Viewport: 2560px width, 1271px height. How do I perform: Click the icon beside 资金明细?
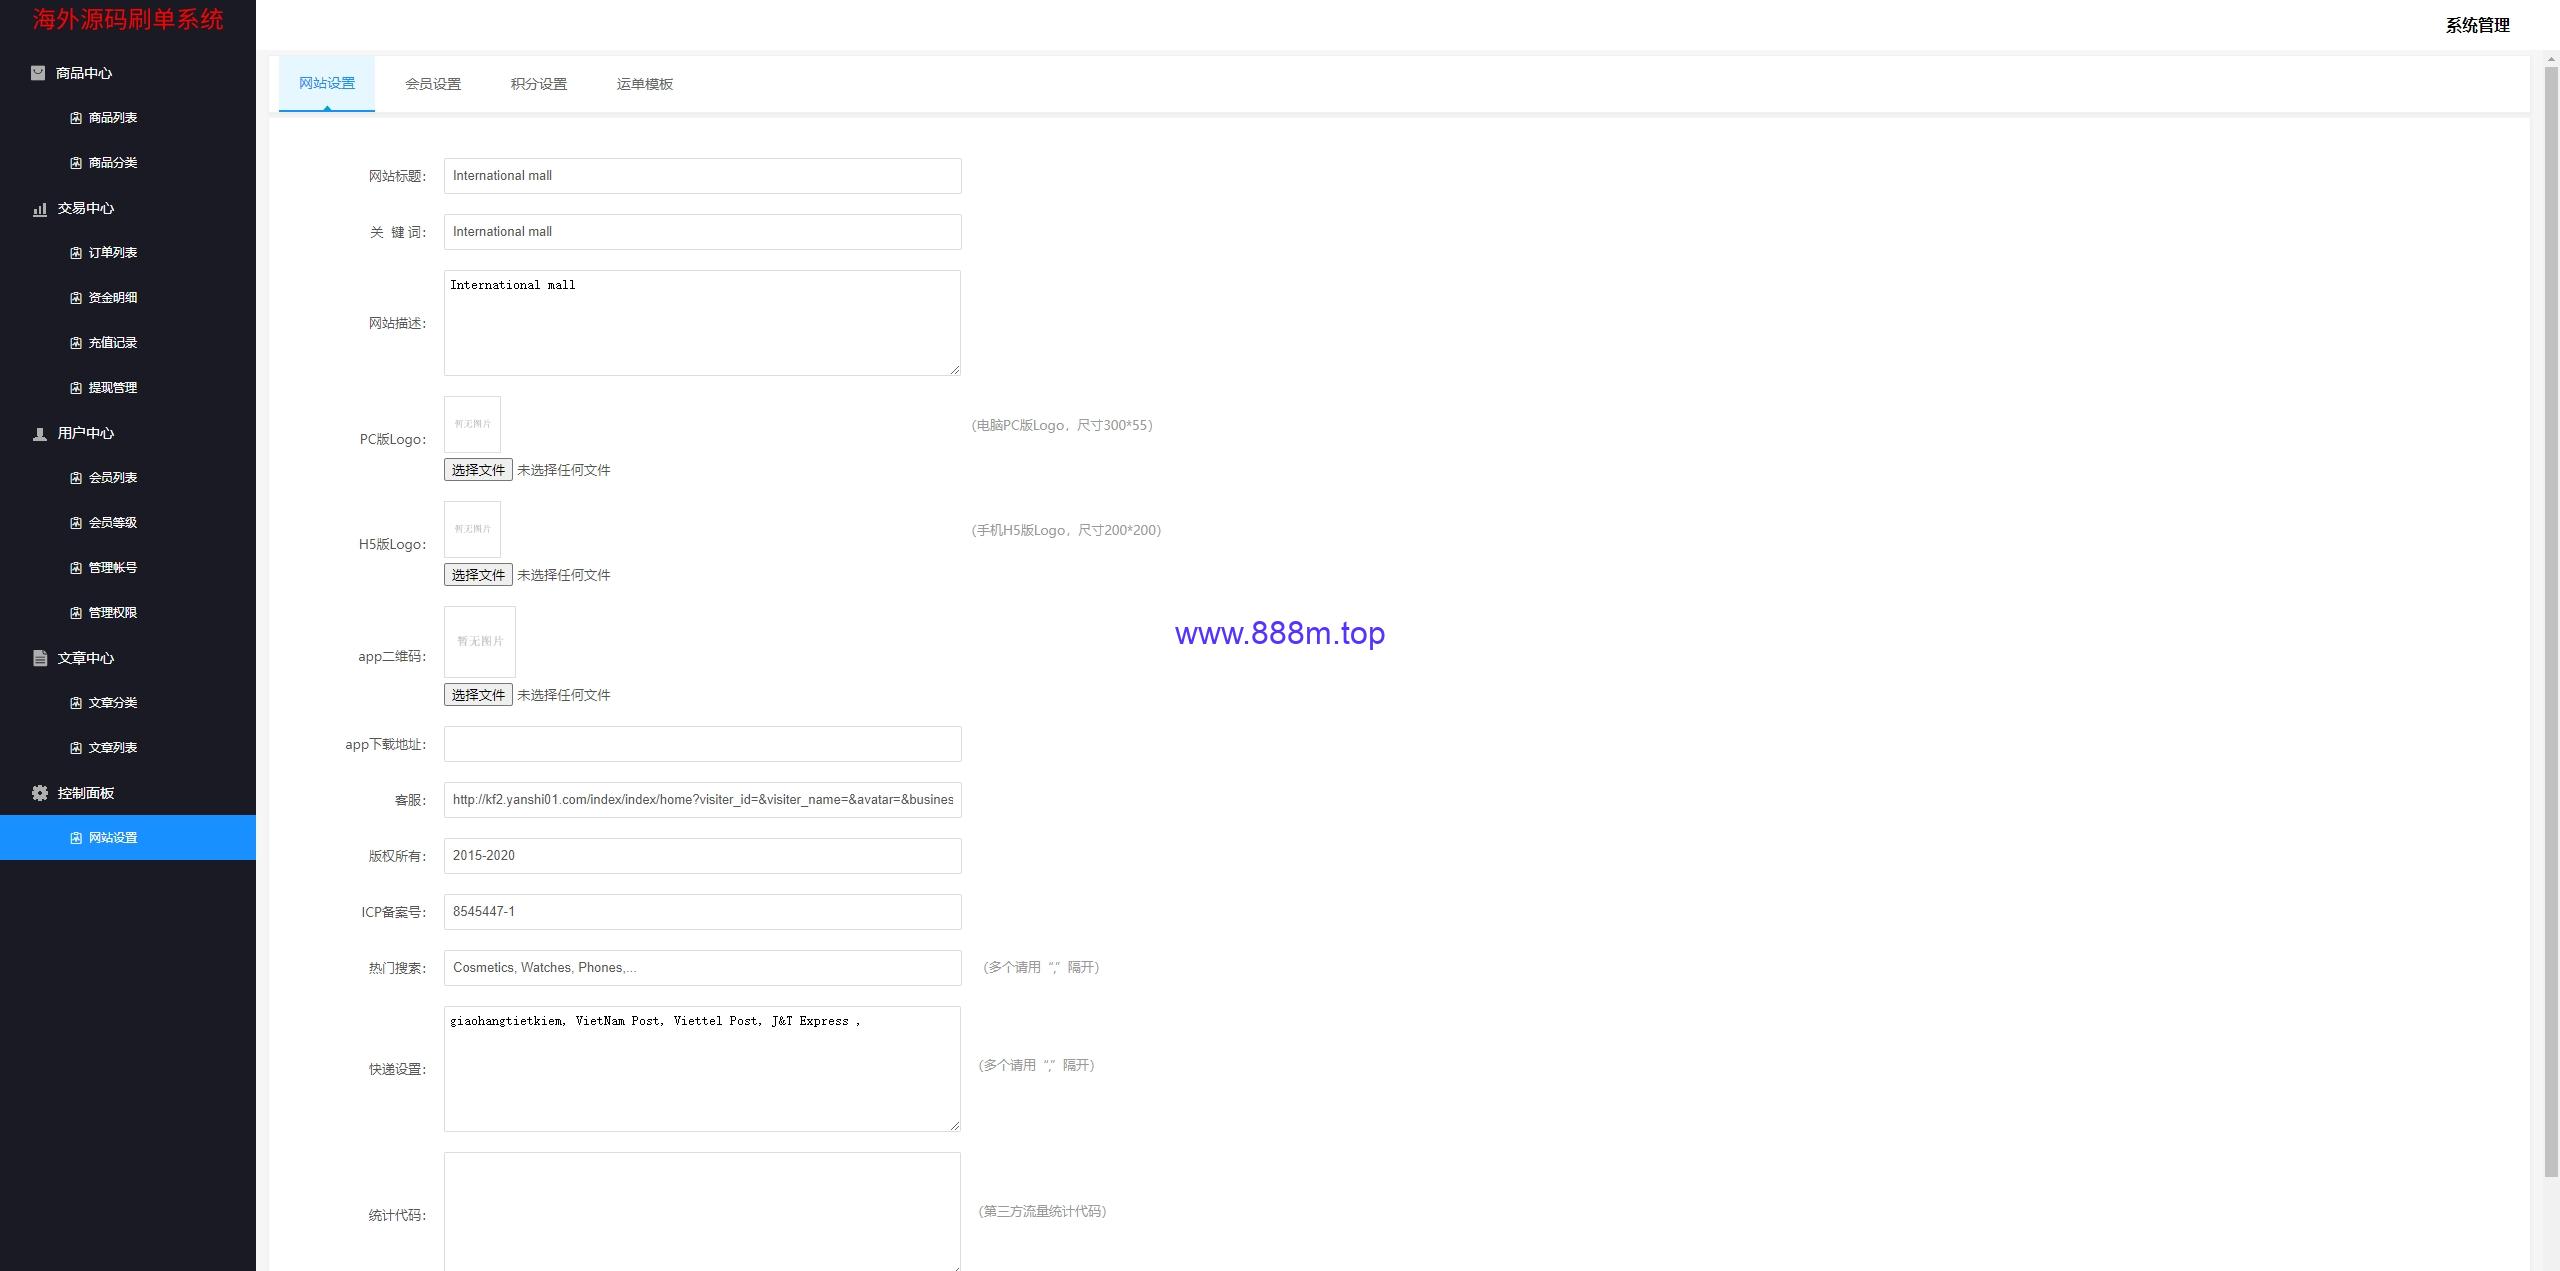[76, 298]
